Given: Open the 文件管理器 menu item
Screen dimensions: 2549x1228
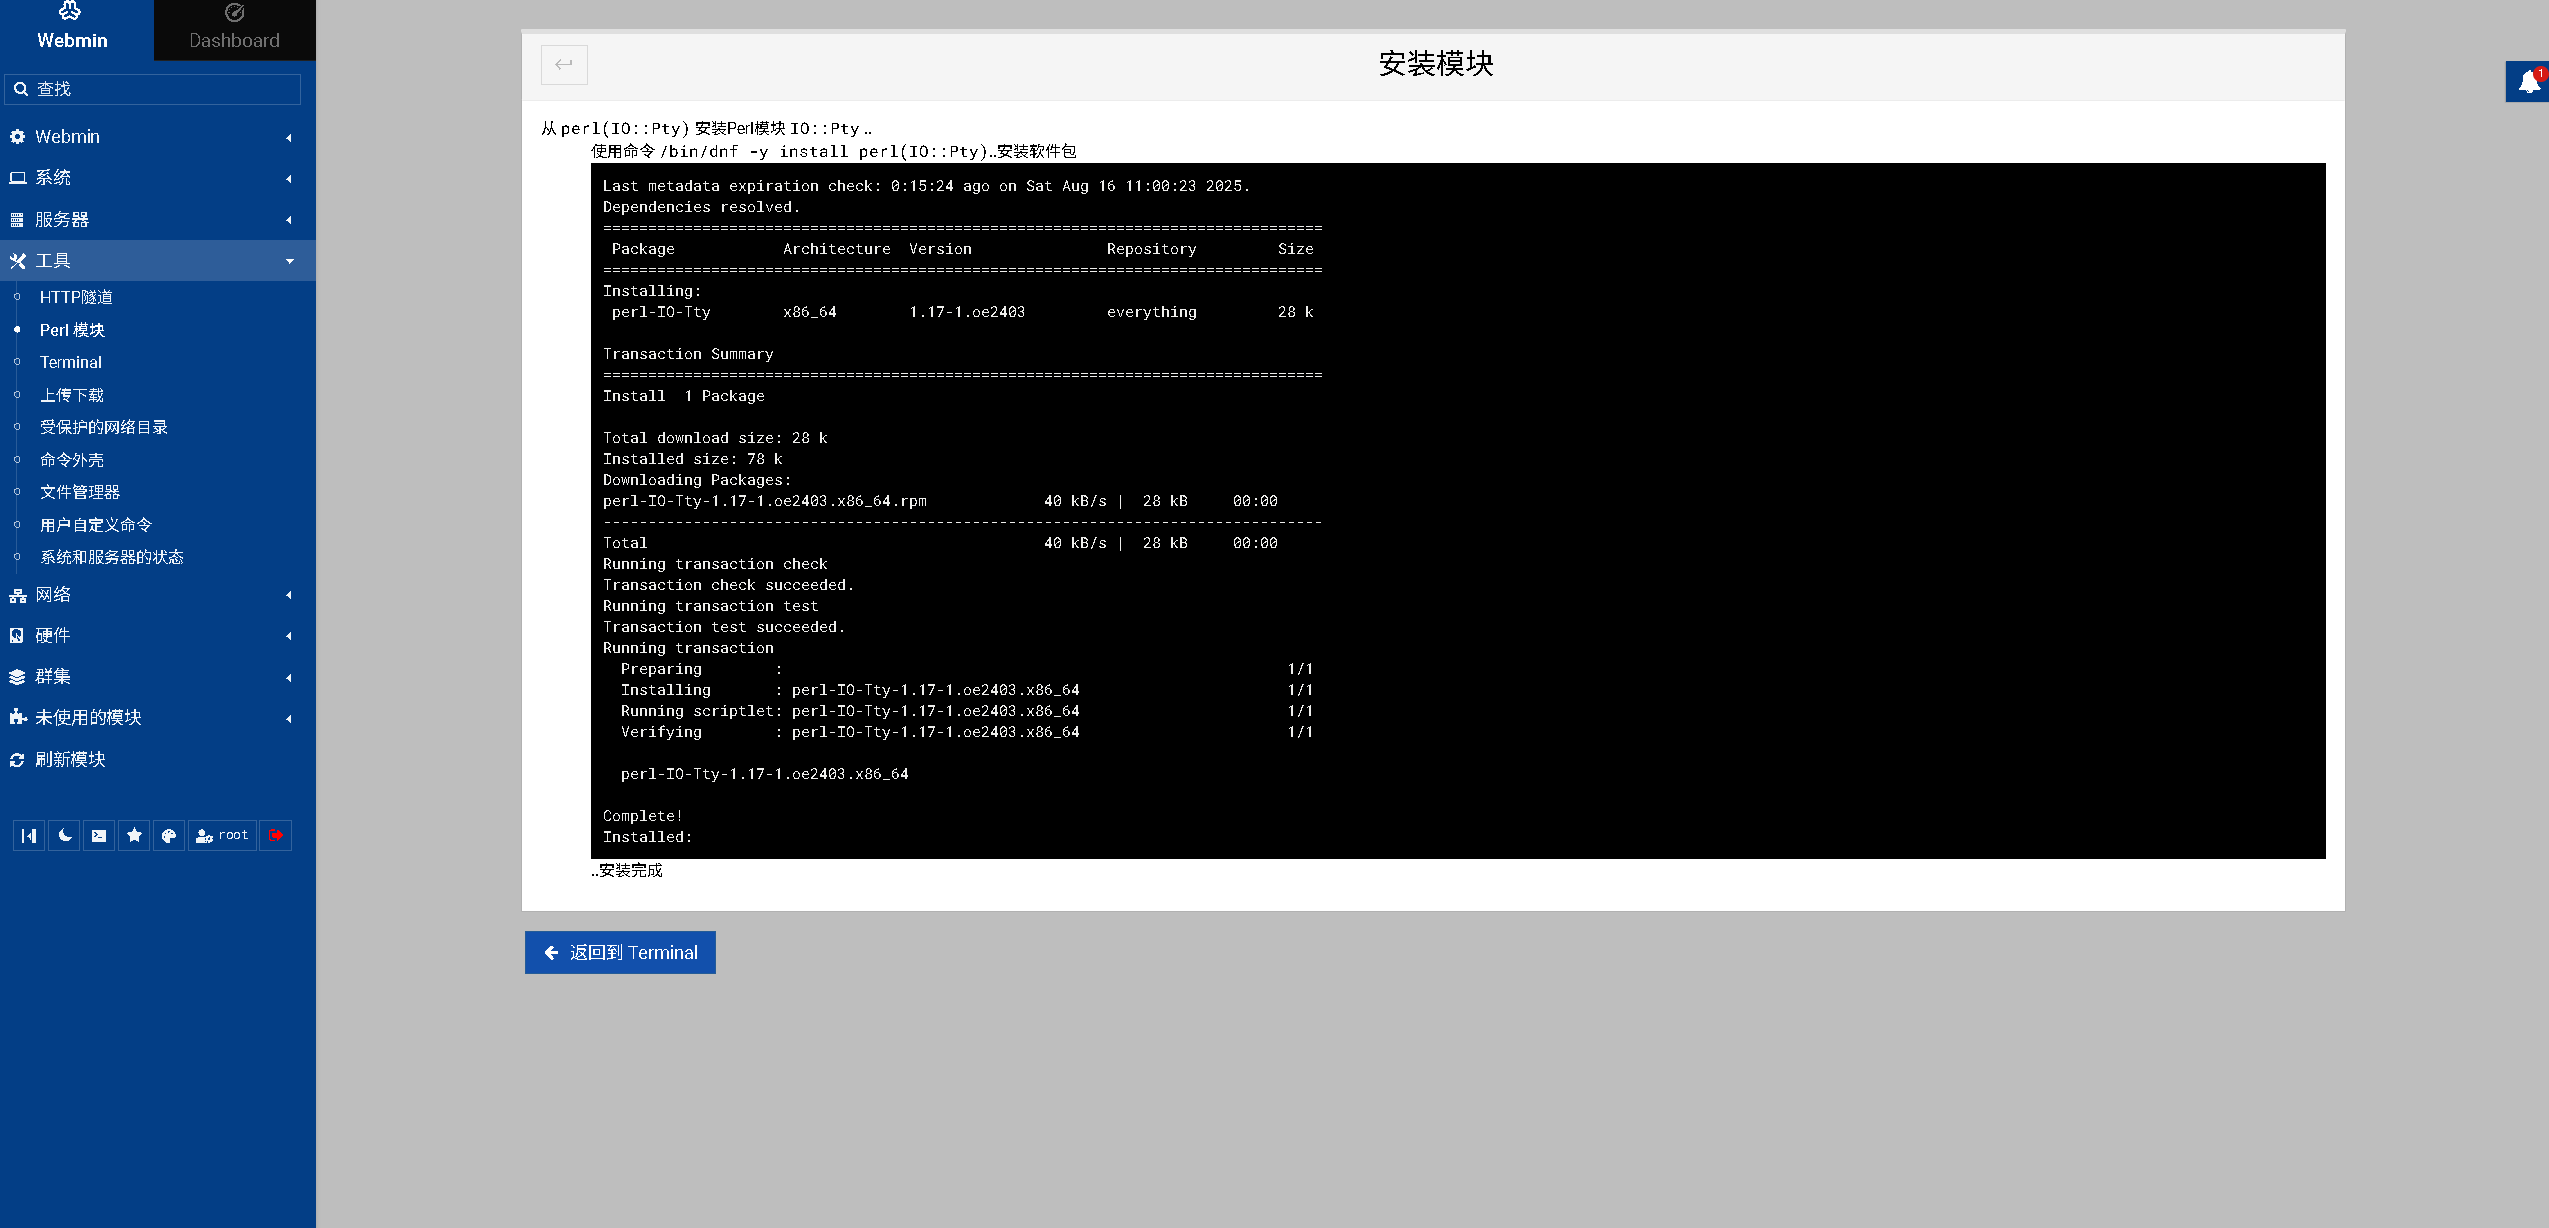Looking at the screenshot, I should pyautogui.click(x=80, y=492).
